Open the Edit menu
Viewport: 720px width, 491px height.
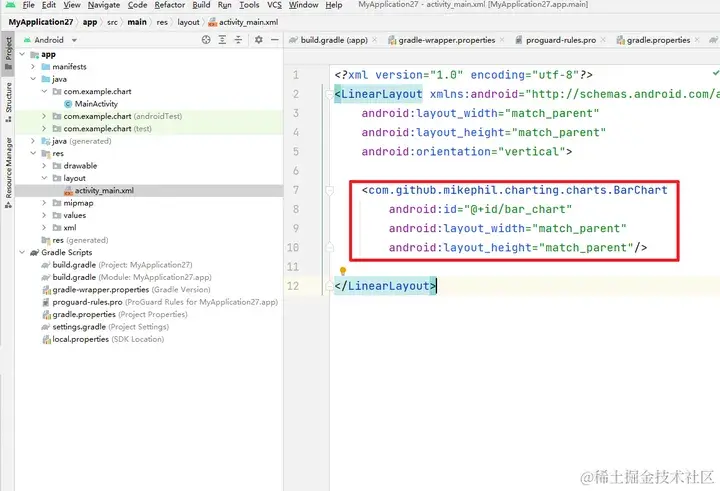[x=49, y=5]
